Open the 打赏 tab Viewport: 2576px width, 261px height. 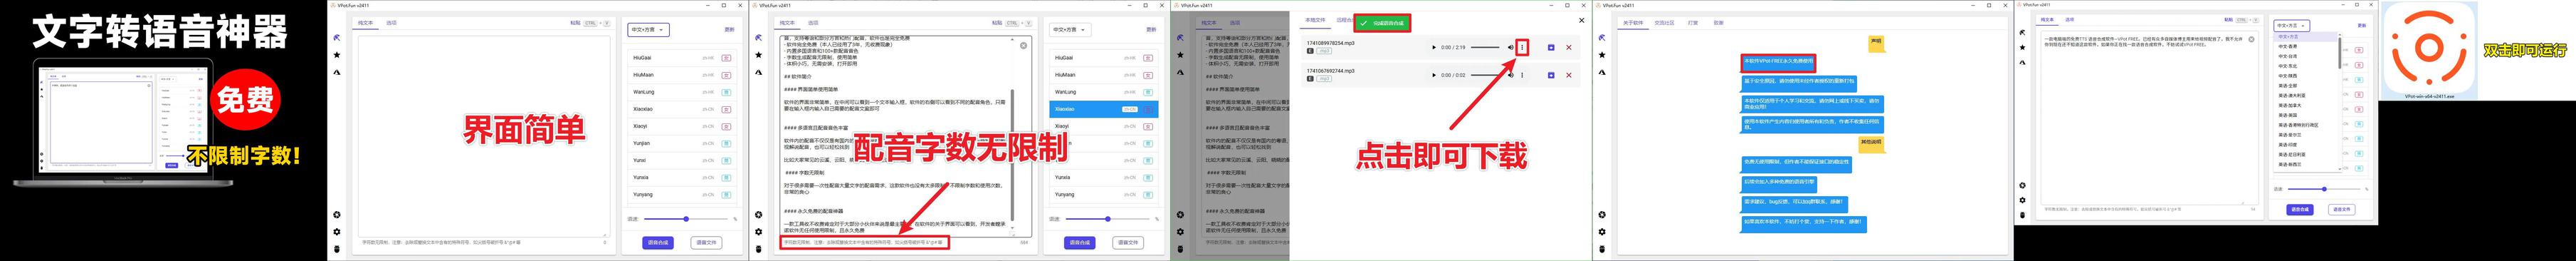tap(1693, 22)
